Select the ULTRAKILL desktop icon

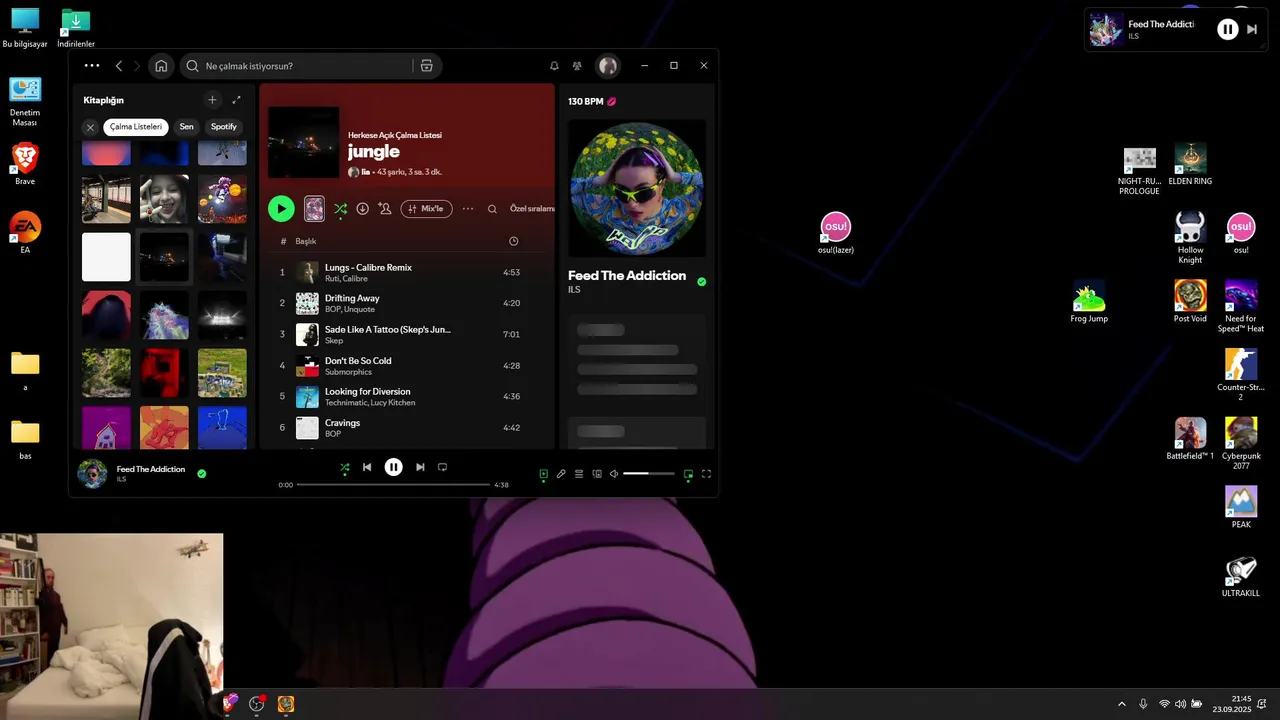coord(1241,577)
